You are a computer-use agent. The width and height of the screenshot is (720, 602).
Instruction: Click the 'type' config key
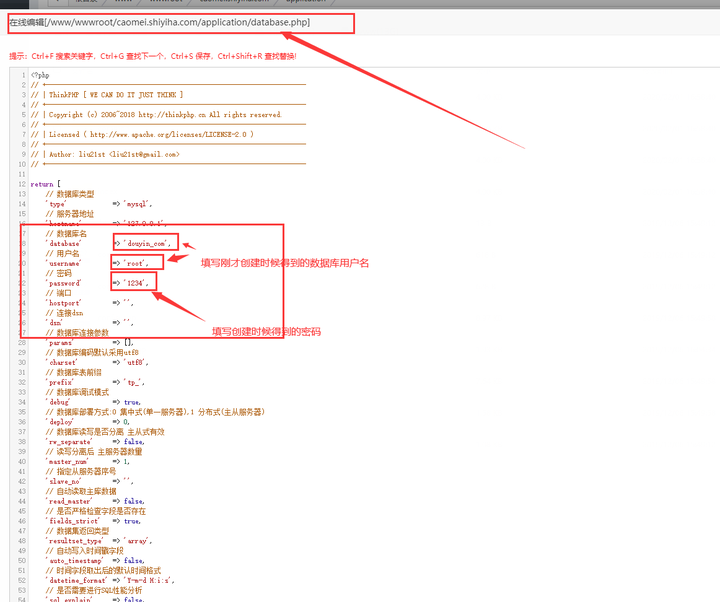click(x=56, y=204)
